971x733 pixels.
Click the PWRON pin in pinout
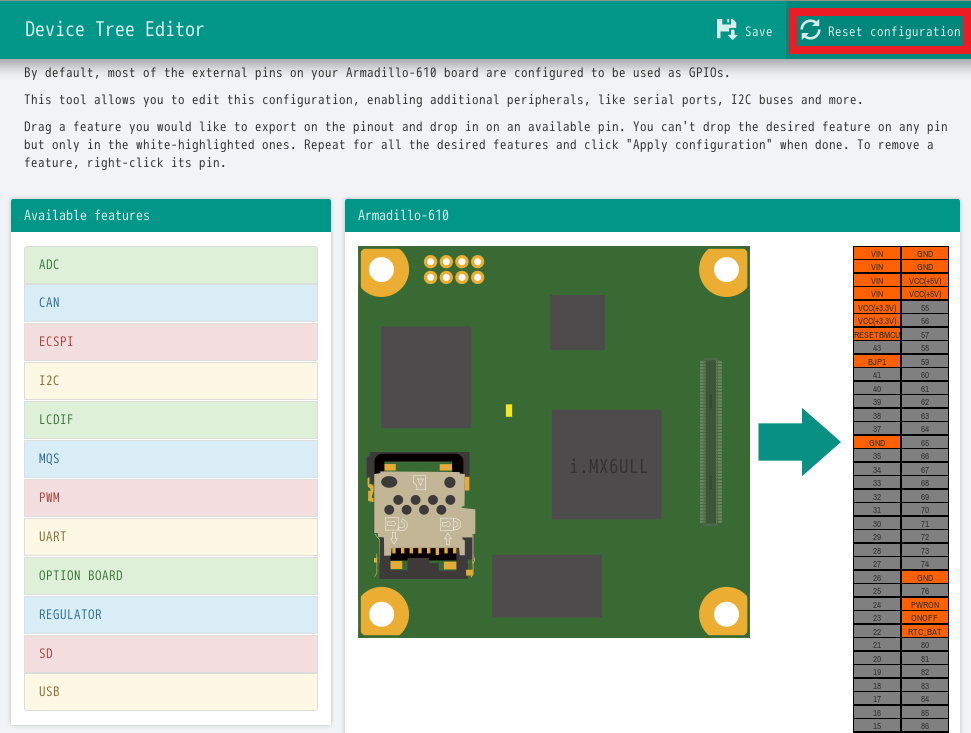click(x=925, y=605)
